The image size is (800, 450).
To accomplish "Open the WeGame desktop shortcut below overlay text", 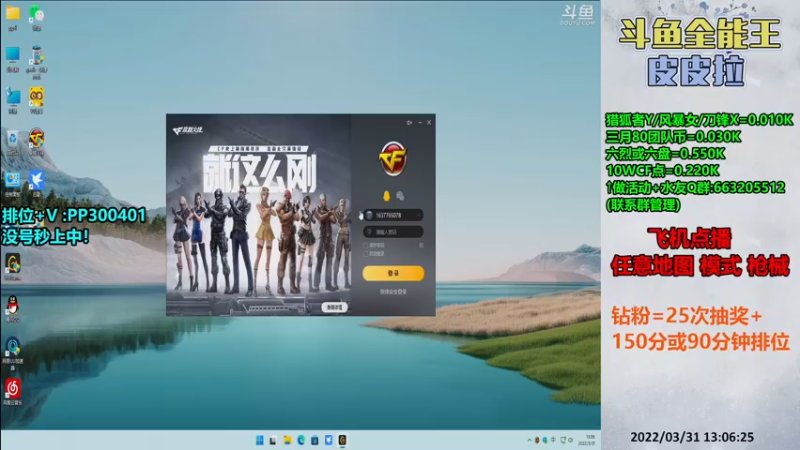I will click(13, 267).
